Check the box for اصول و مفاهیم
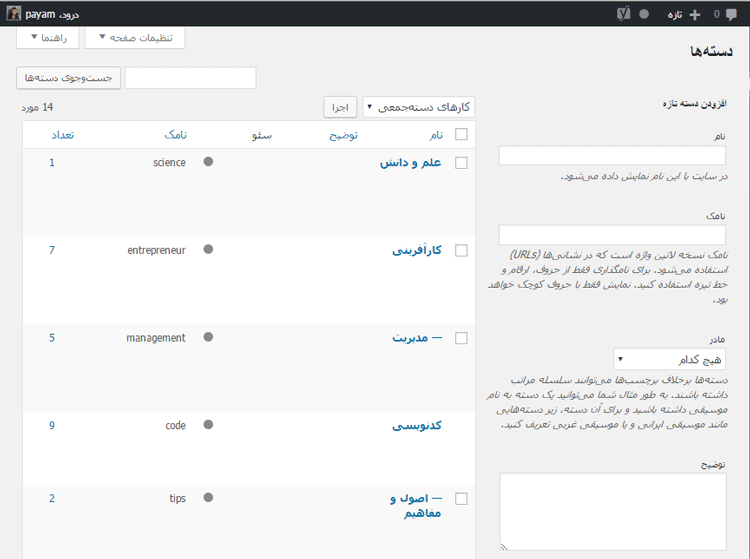The width and height of the screenshot is (750, 559). [x=461, y=499]
